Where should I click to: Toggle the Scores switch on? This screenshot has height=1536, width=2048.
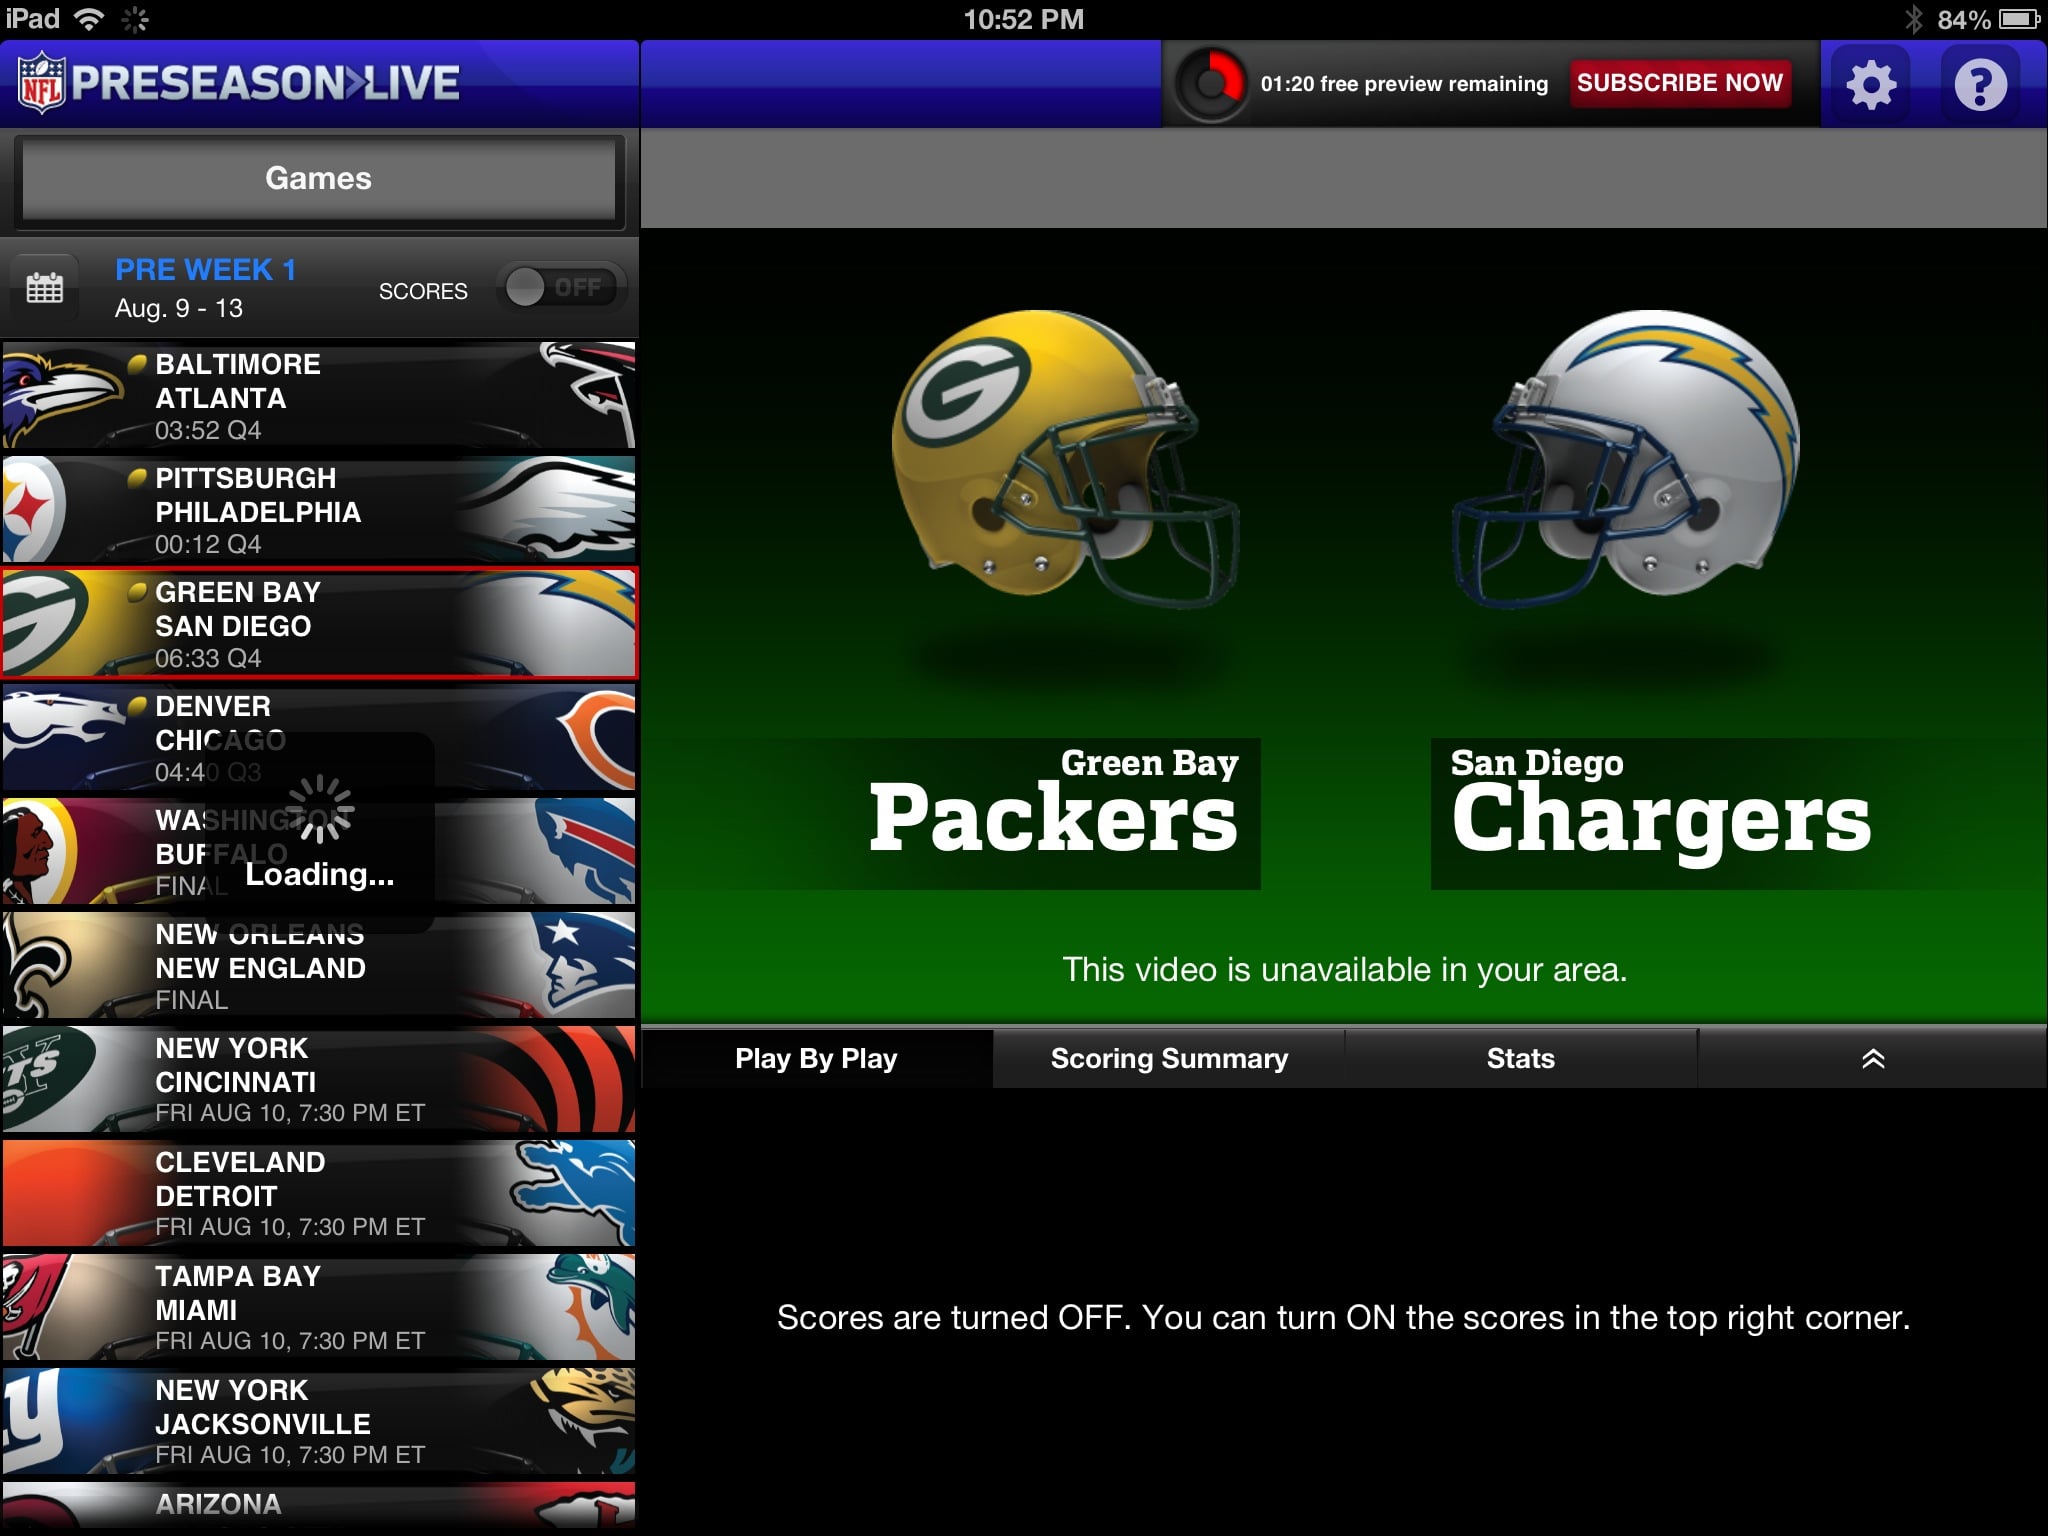pos(563,288)
